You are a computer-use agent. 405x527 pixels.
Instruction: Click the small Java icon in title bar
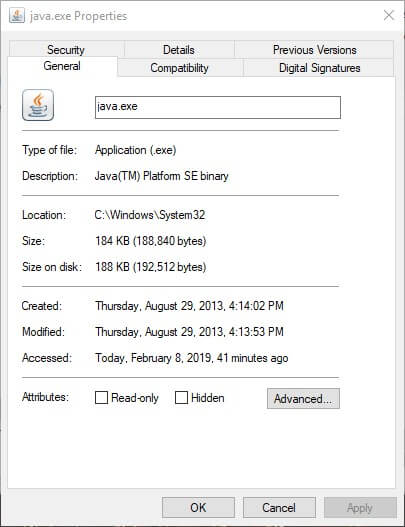click(x=17, y=15)
